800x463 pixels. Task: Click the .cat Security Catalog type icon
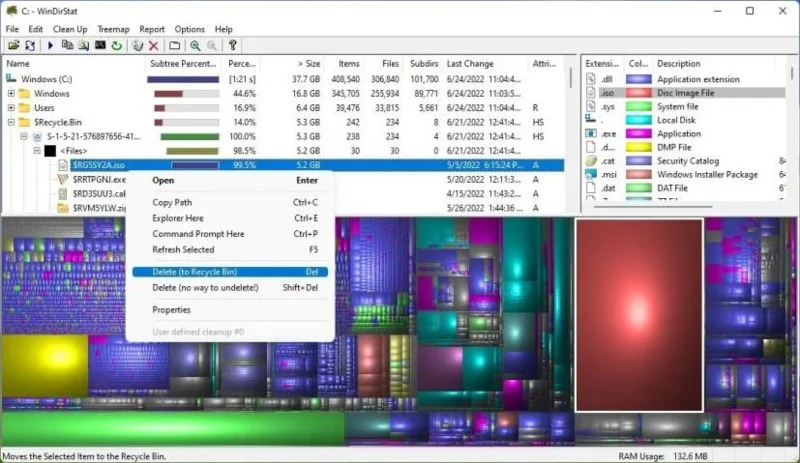pyautogui.click(x=591, y=160)
